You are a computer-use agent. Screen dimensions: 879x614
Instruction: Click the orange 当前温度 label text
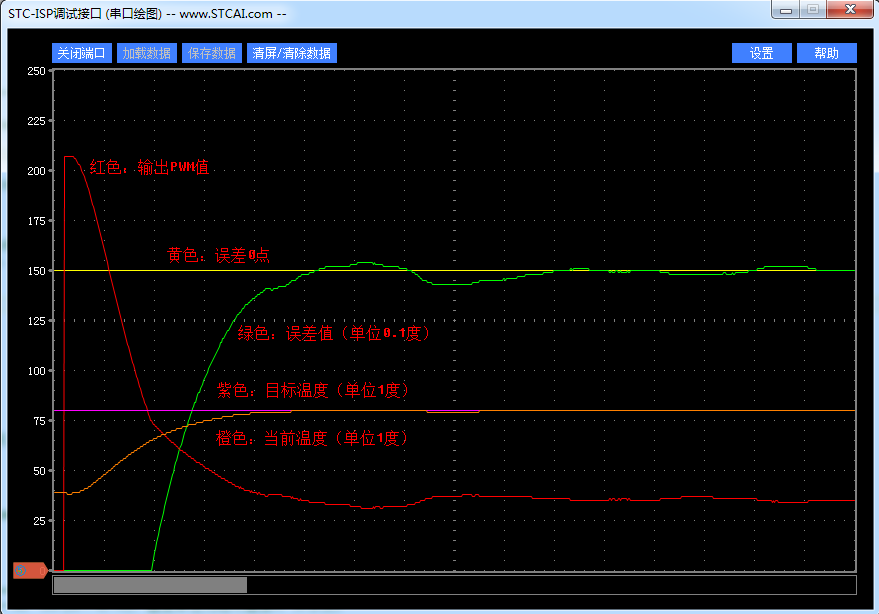point(312,438)
